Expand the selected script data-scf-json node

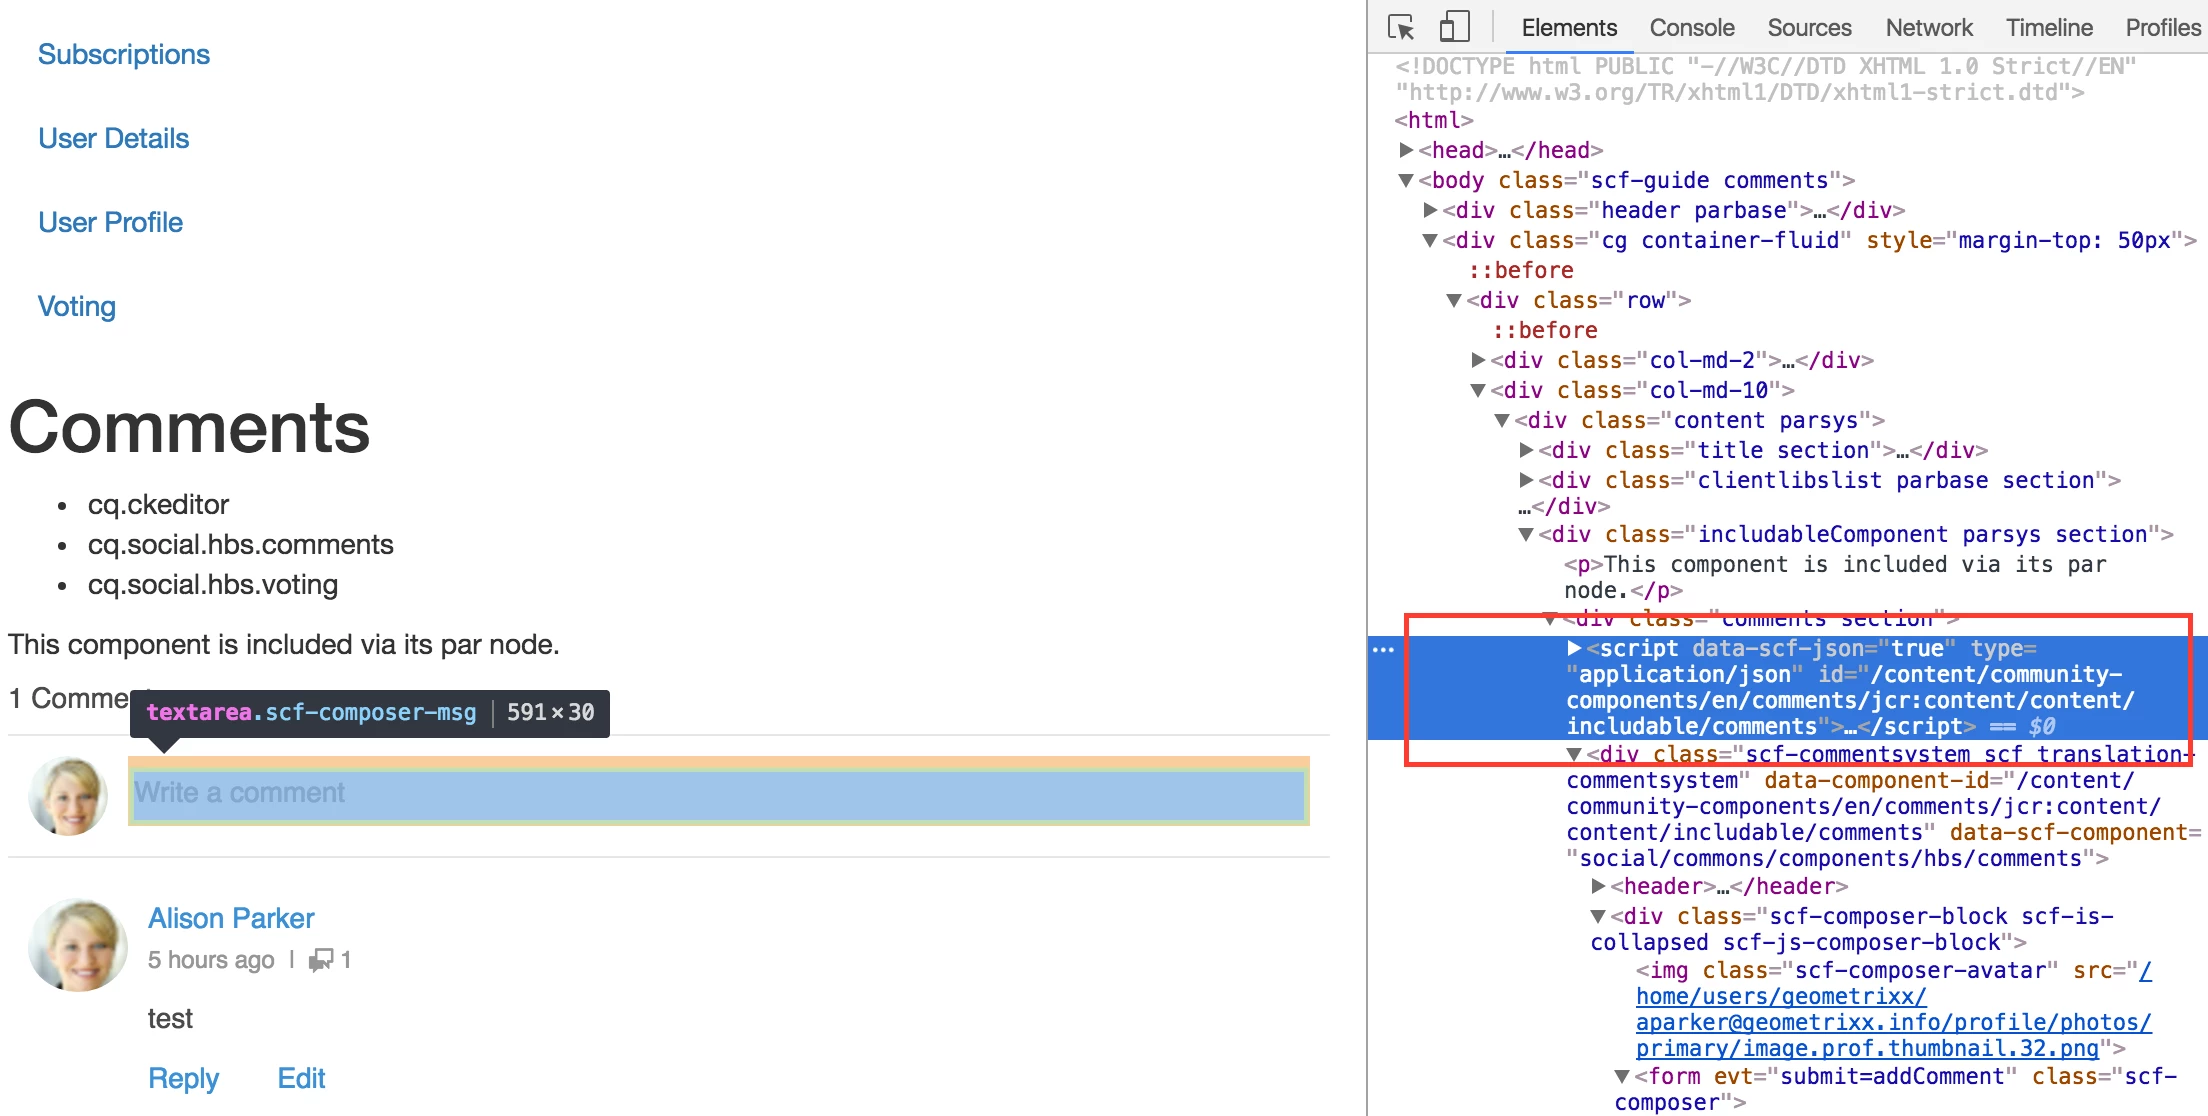[1574, 648]
